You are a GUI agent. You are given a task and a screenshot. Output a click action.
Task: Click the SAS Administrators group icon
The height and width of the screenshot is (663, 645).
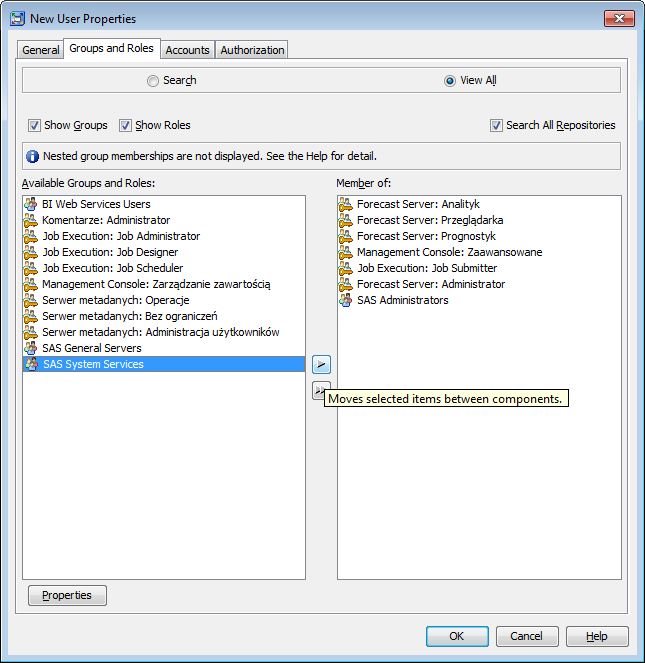pyautogui.click(x=346, y=301)
